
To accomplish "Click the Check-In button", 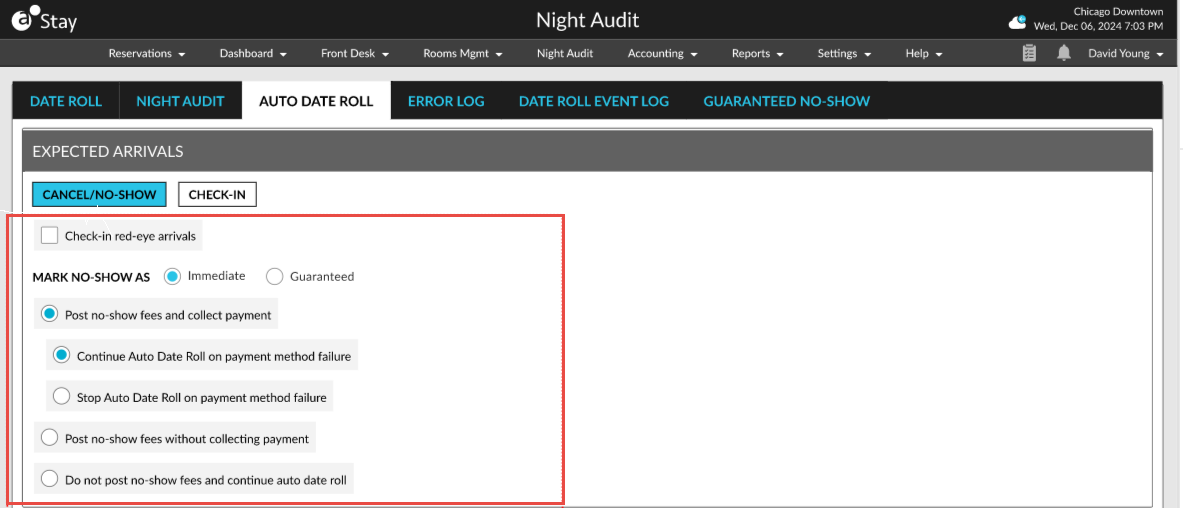I will 217,195.
